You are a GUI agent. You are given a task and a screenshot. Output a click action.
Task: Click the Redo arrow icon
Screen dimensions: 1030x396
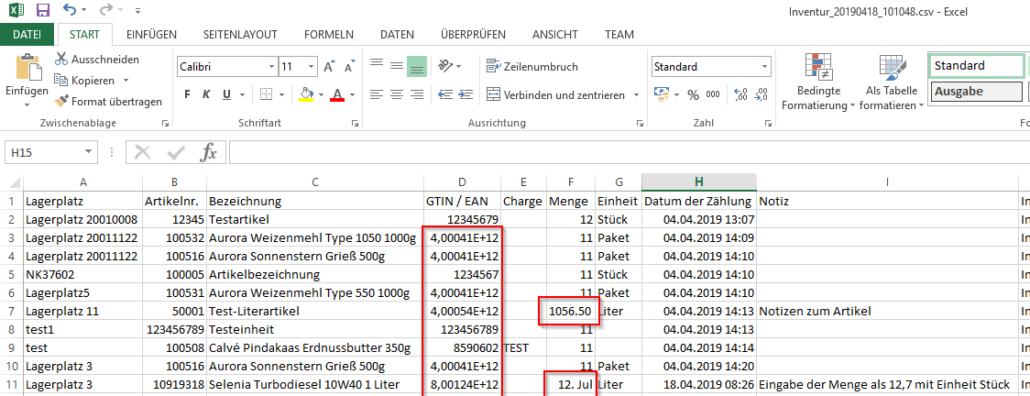coord(106,10)
